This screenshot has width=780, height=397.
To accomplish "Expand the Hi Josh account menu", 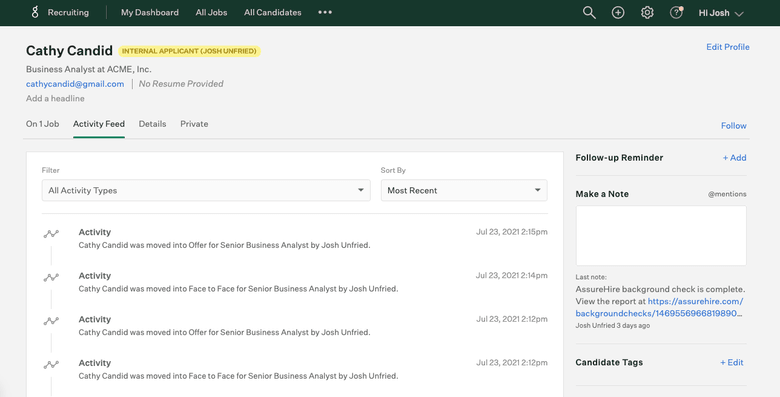I will 721,13.
